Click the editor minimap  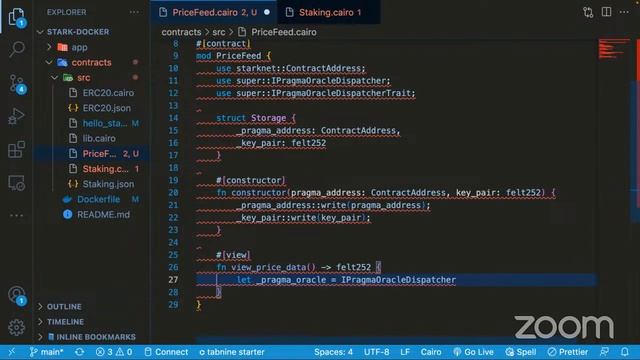point(614,48)
